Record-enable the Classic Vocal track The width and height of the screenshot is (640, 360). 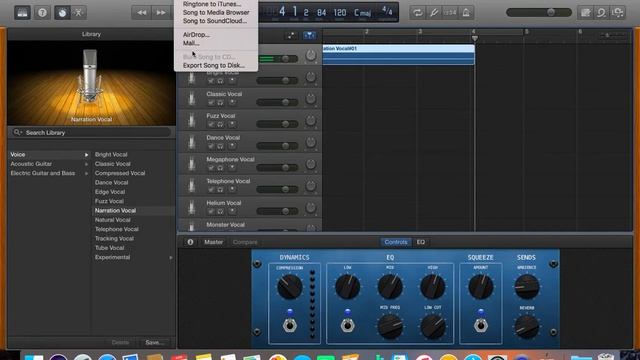(232, 102)
